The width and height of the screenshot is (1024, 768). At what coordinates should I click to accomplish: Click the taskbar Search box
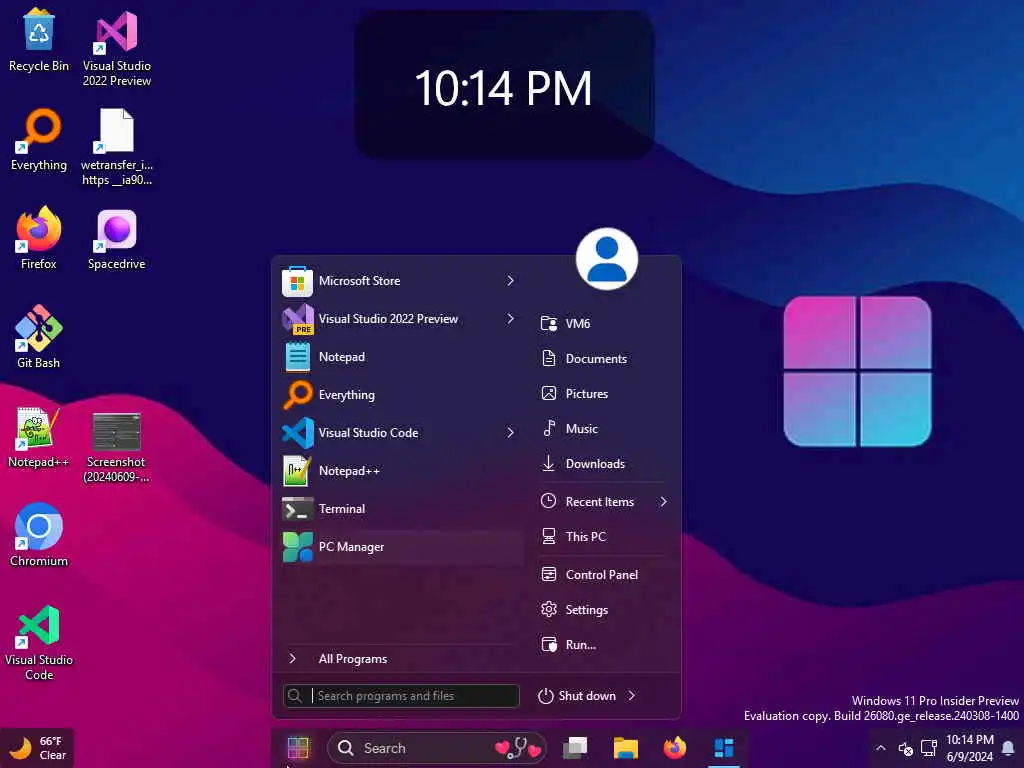pyautogui.click(x=436, y=748)
